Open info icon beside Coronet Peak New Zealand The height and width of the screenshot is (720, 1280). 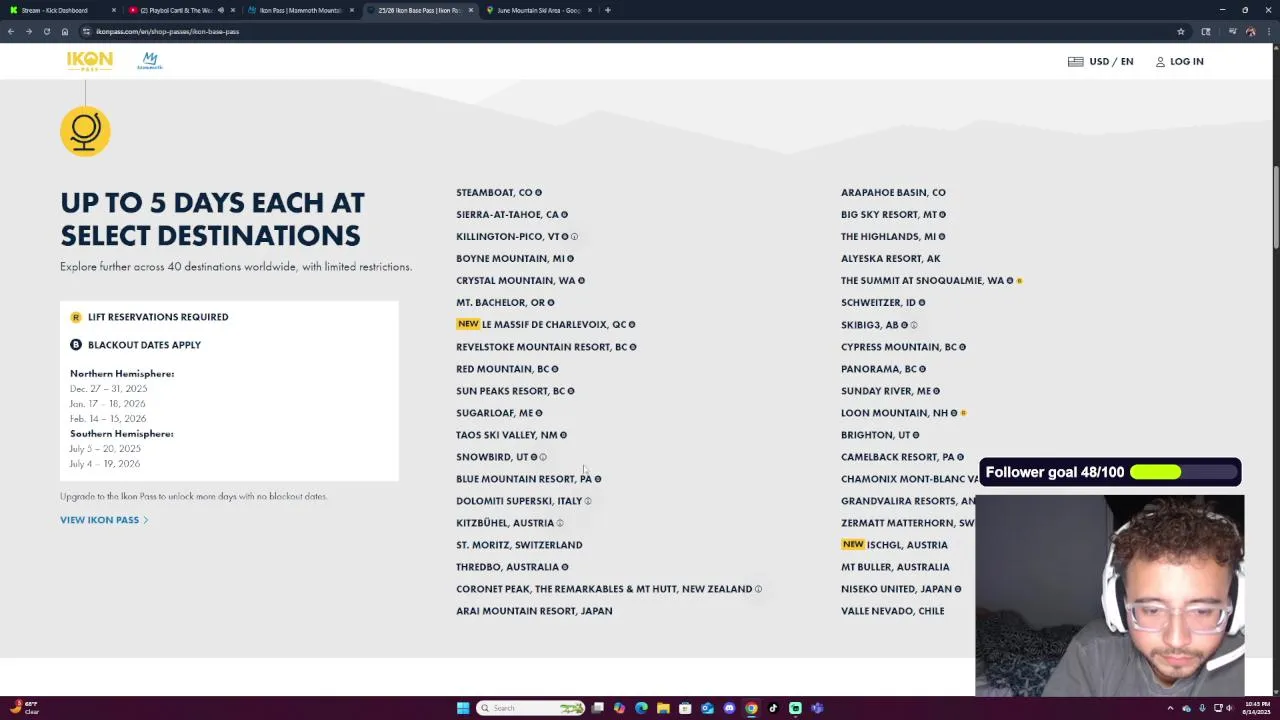coord(758,589)
